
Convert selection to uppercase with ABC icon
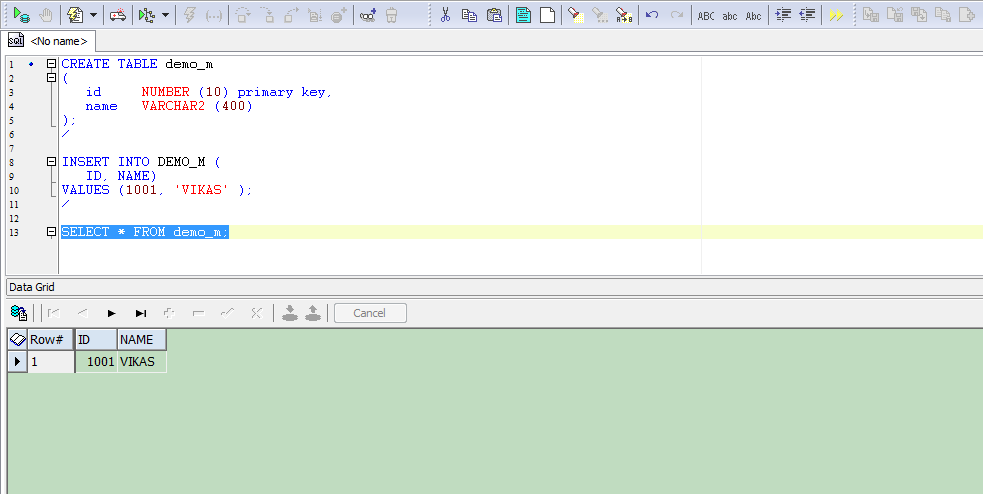click(706, 15)
